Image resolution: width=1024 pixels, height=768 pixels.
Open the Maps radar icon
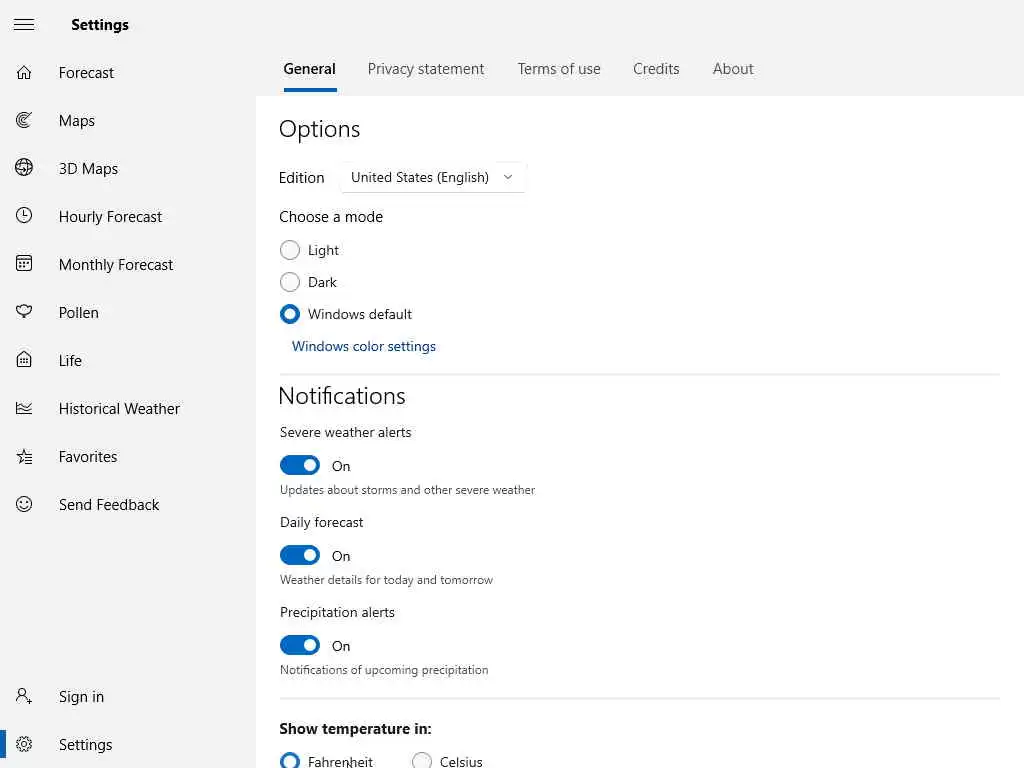click(24, 121)
